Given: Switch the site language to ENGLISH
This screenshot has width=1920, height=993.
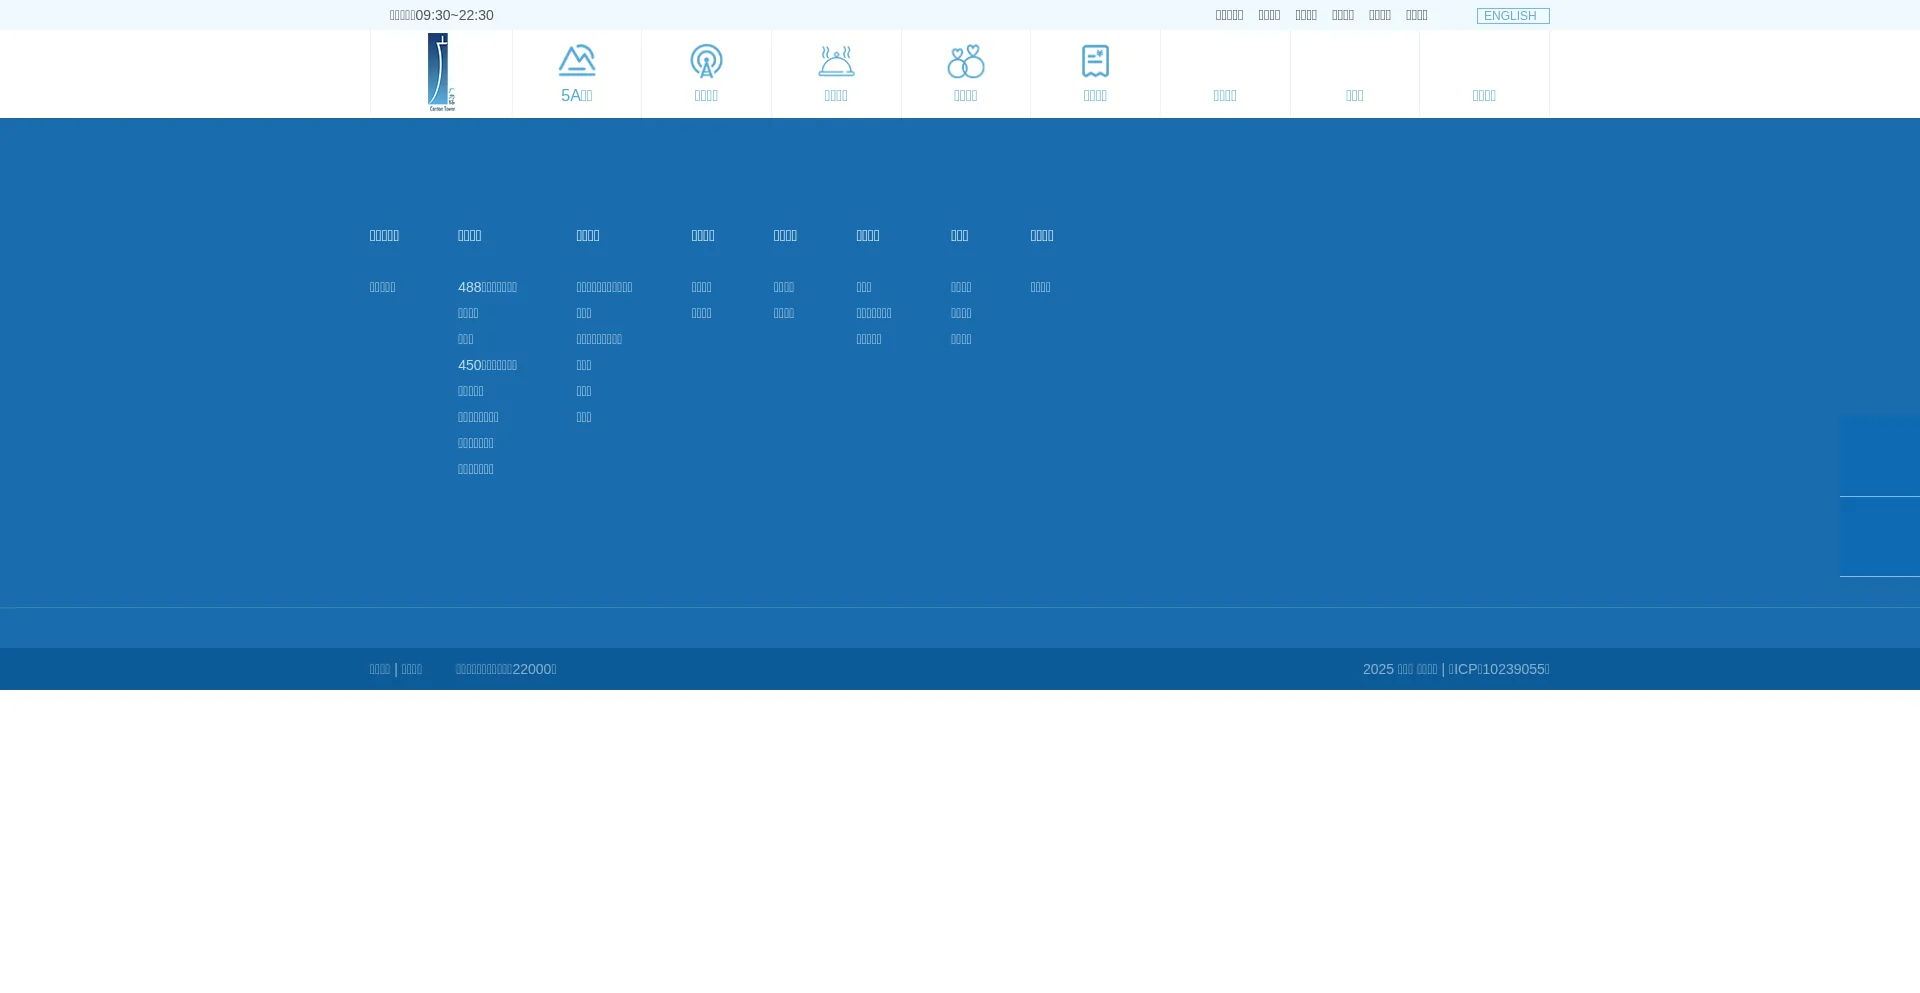Looking at the screenshot, I should (x=1512, y=16).
